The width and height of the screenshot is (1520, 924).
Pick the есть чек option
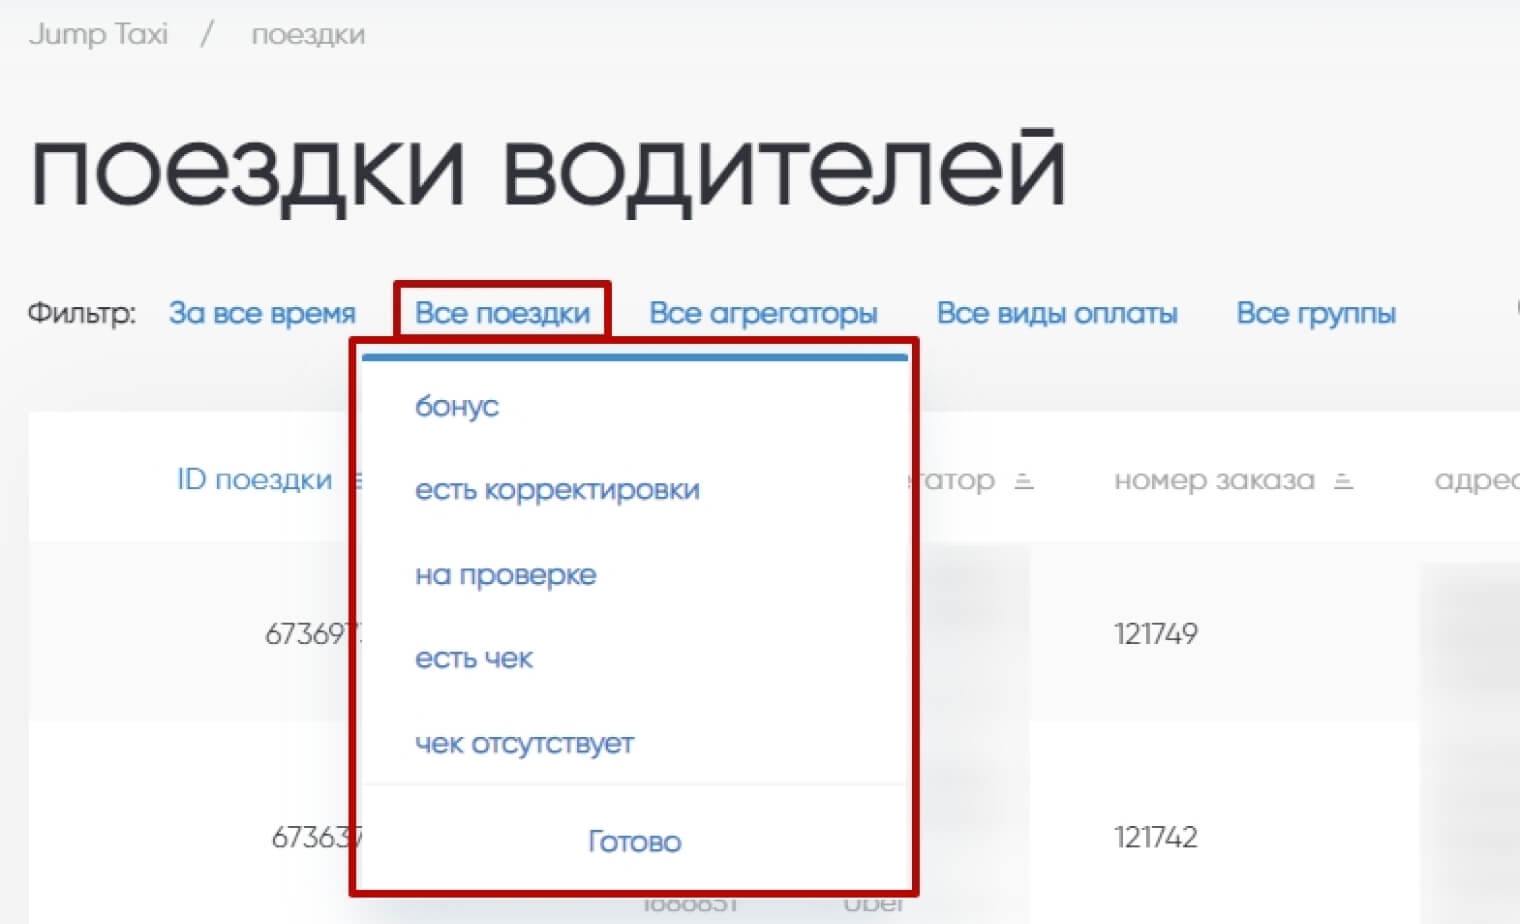tap(474, 659)
